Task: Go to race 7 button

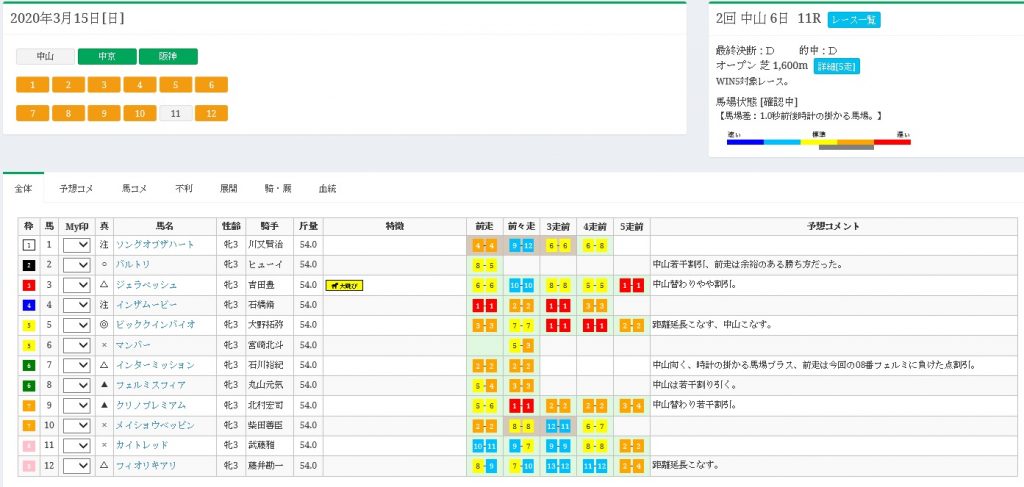Action: point(33,114)
